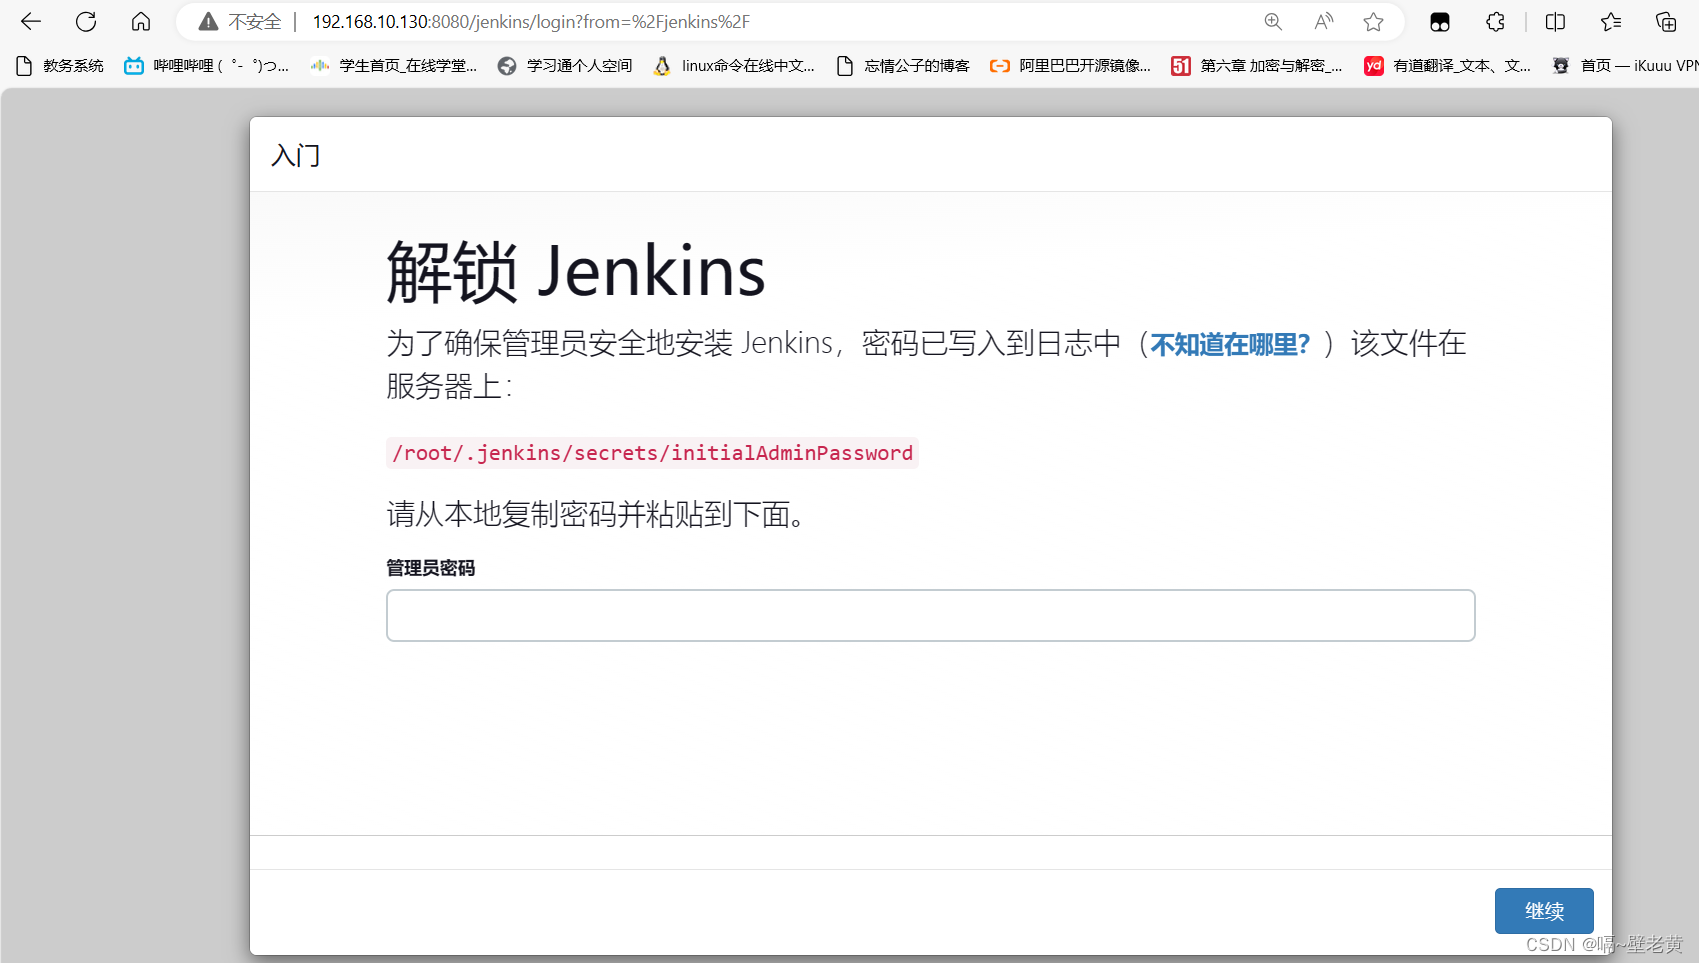The width and height of the screenshot is (1699, 963).
Task: Open the zoom magnifier in address bar
Action: coord(1273,22)
